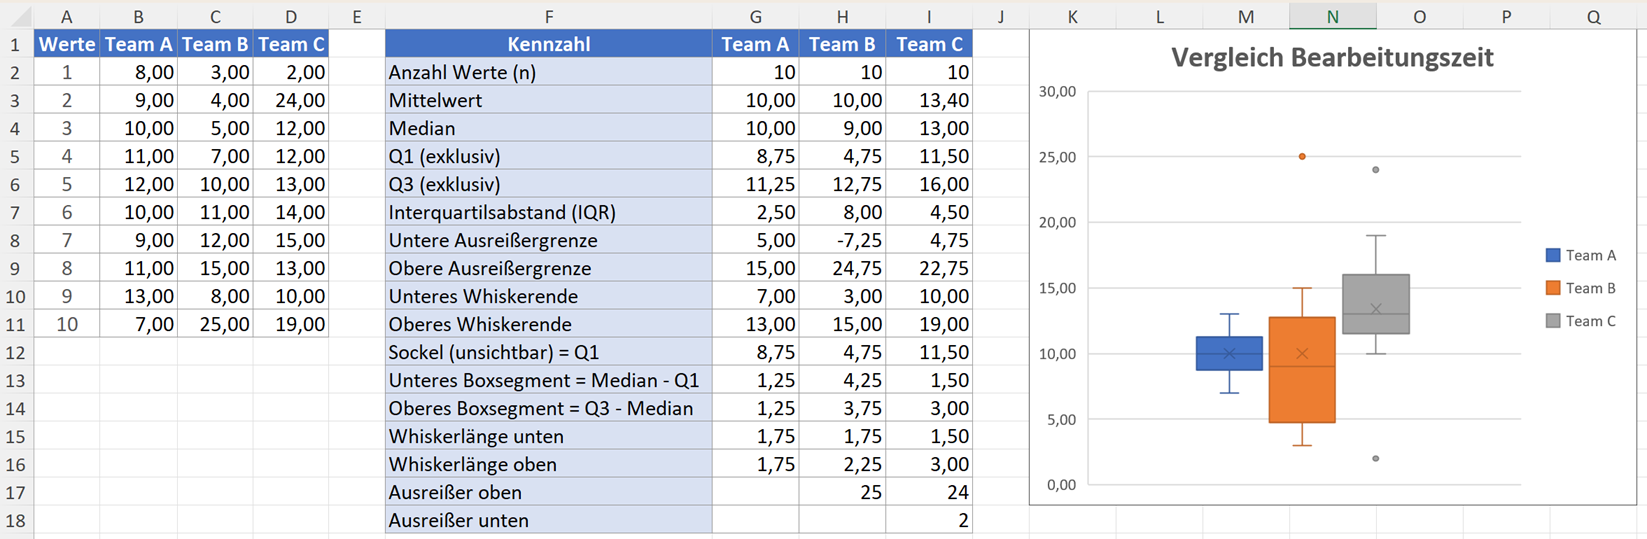
Task: Select the Median label cell
Action: (x=548, y=128)
